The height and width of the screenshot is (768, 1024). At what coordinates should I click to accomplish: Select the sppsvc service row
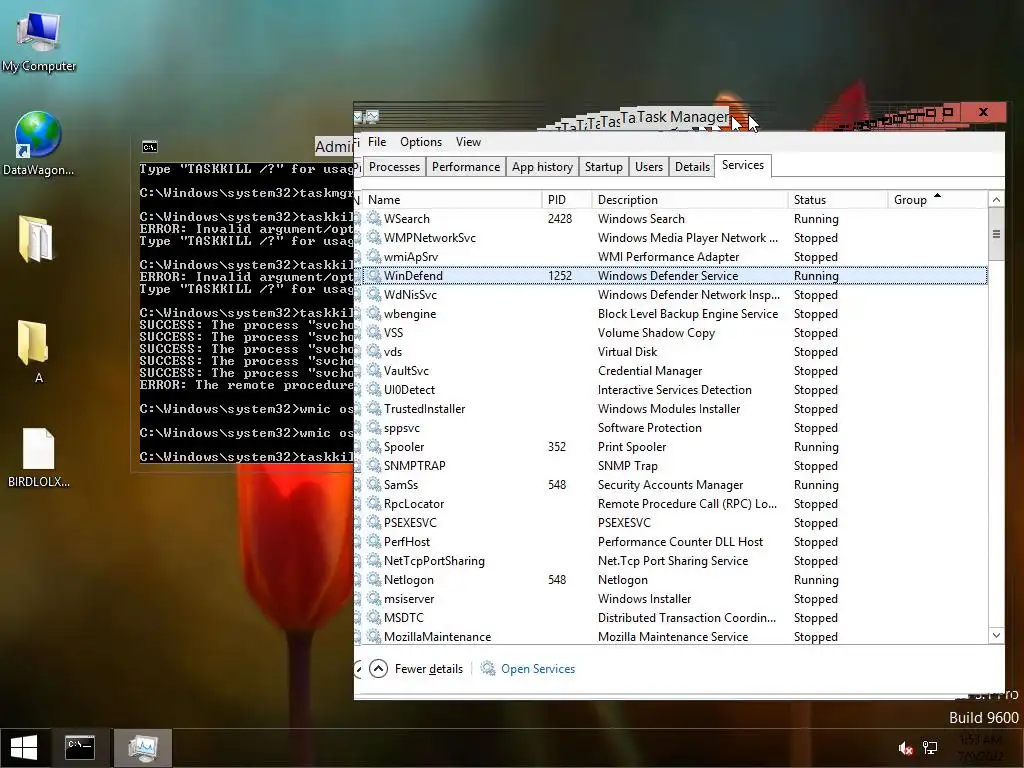click(675, 428)
